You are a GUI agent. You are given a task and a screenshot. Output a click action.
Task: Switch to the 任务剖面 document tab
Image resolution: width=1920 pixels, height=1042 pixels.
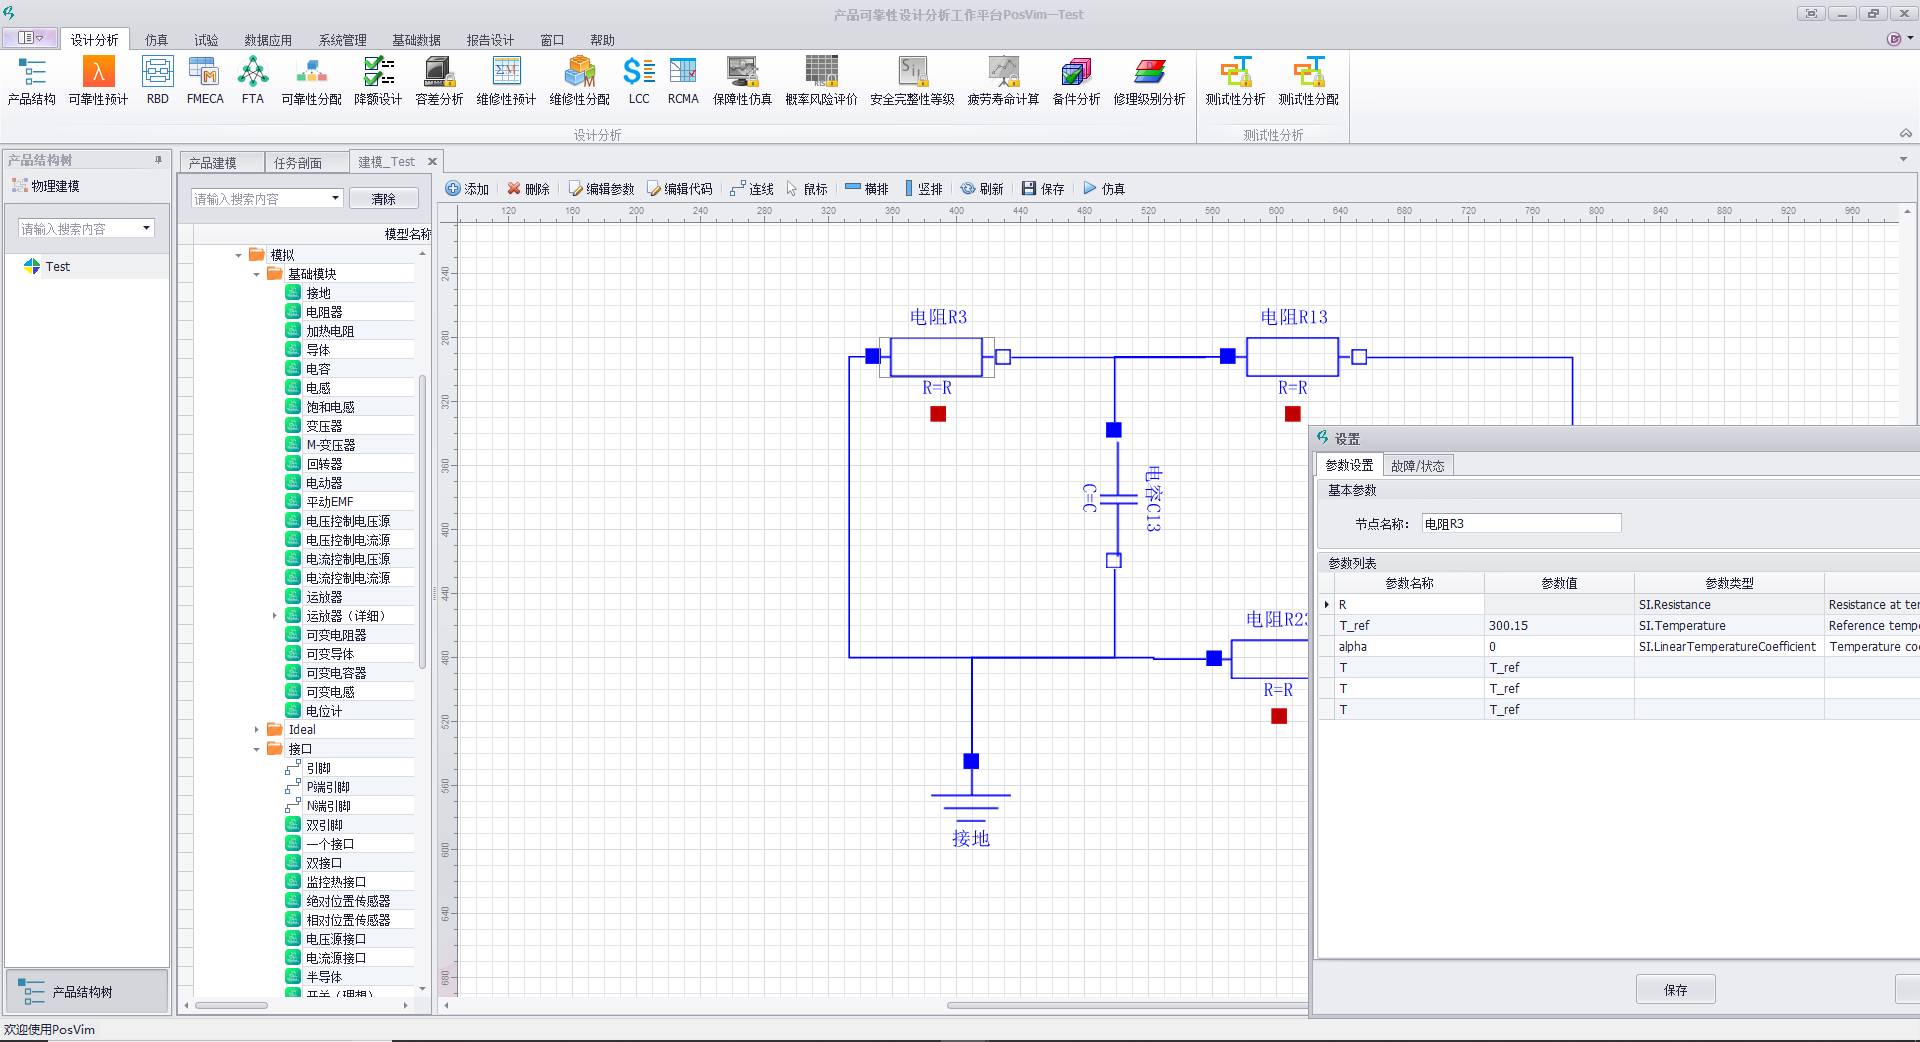tap(298, 162)
